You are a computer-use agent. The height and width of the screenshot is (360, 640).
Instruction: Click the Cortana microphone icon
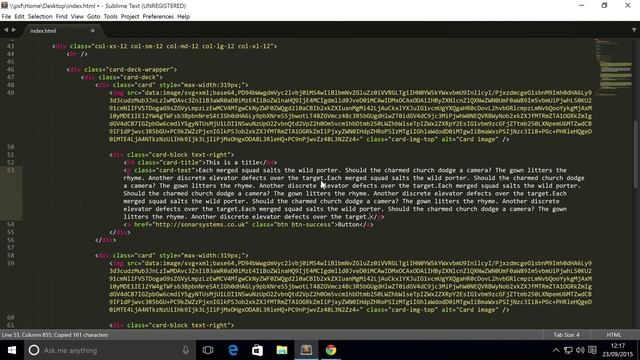[186, 350]
